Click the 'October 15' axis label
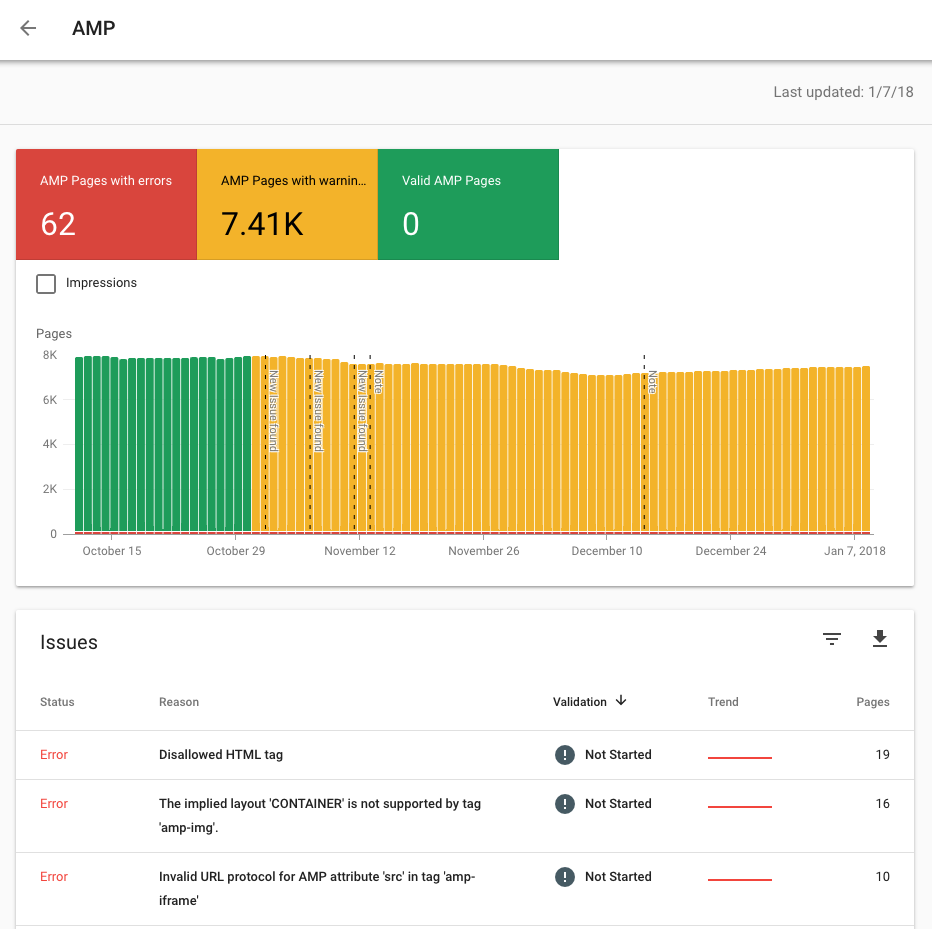The width and height of the screenshot is (932, 929). (112, 551)
